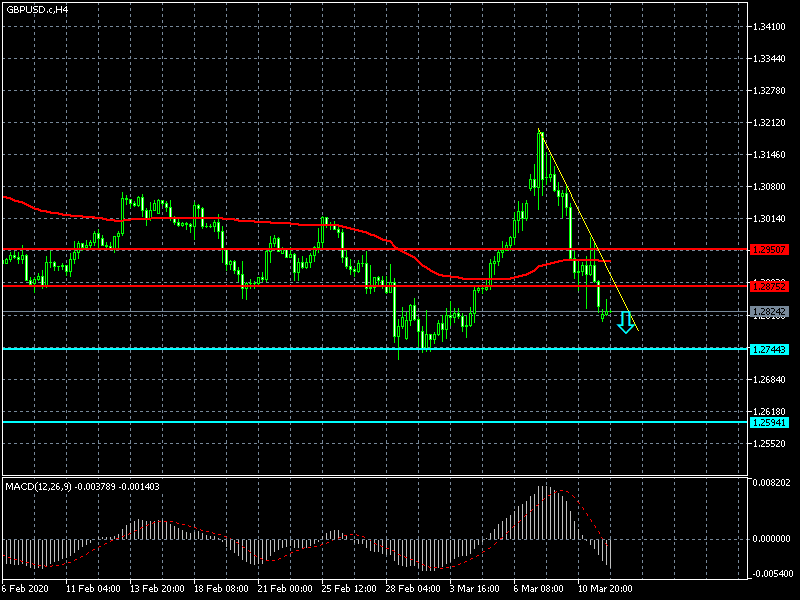Click the 0.008202 MACD scale value

pos(771,483)
